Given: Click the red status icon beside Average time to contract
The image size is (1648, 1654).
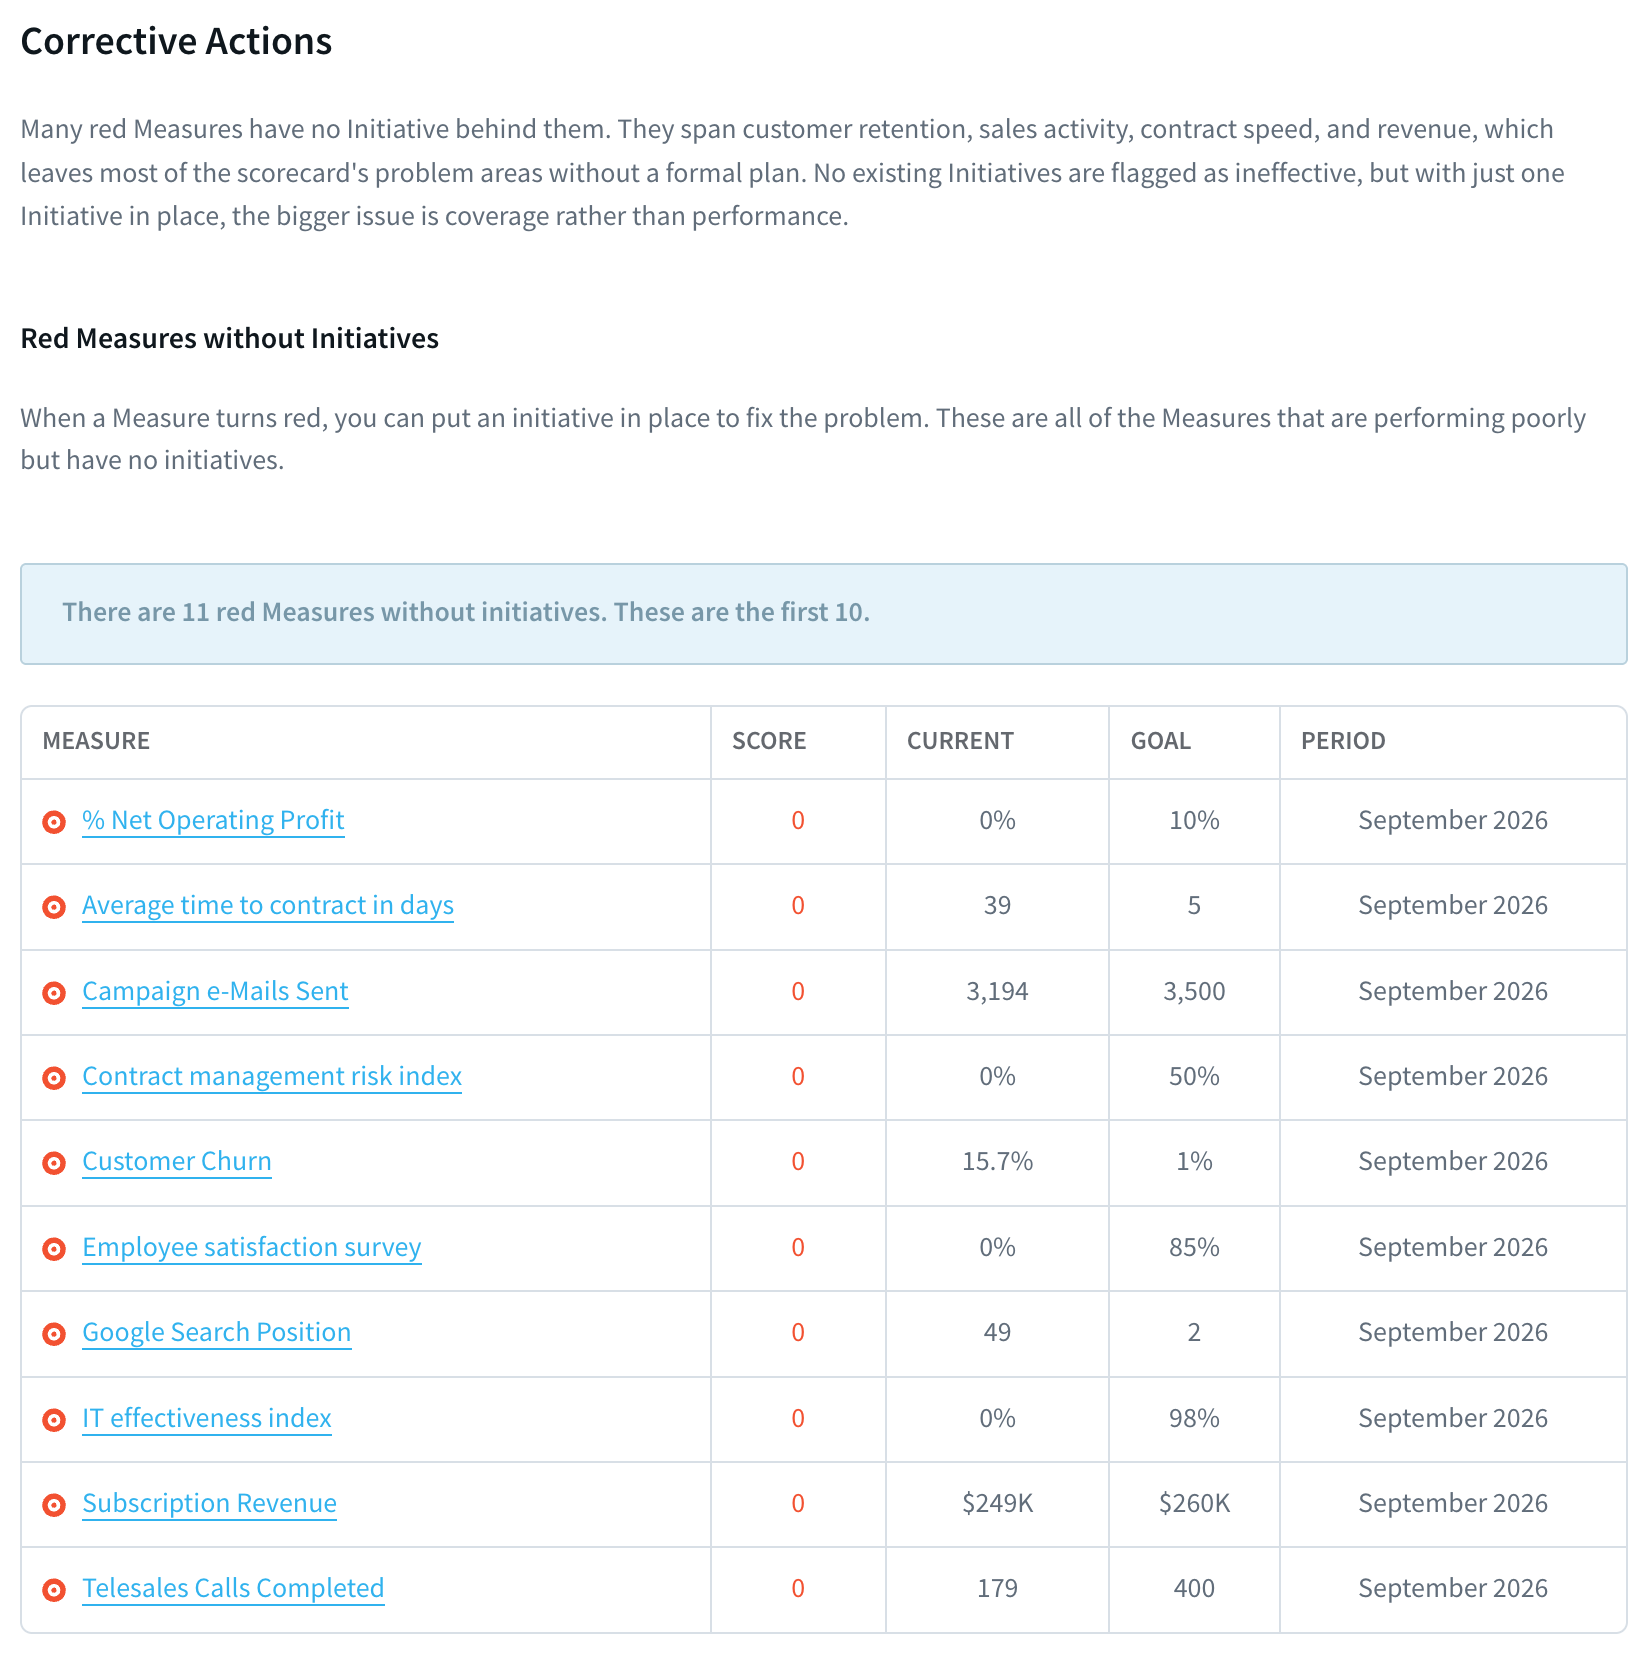Looking at the screenshot, I should point(54,907).
